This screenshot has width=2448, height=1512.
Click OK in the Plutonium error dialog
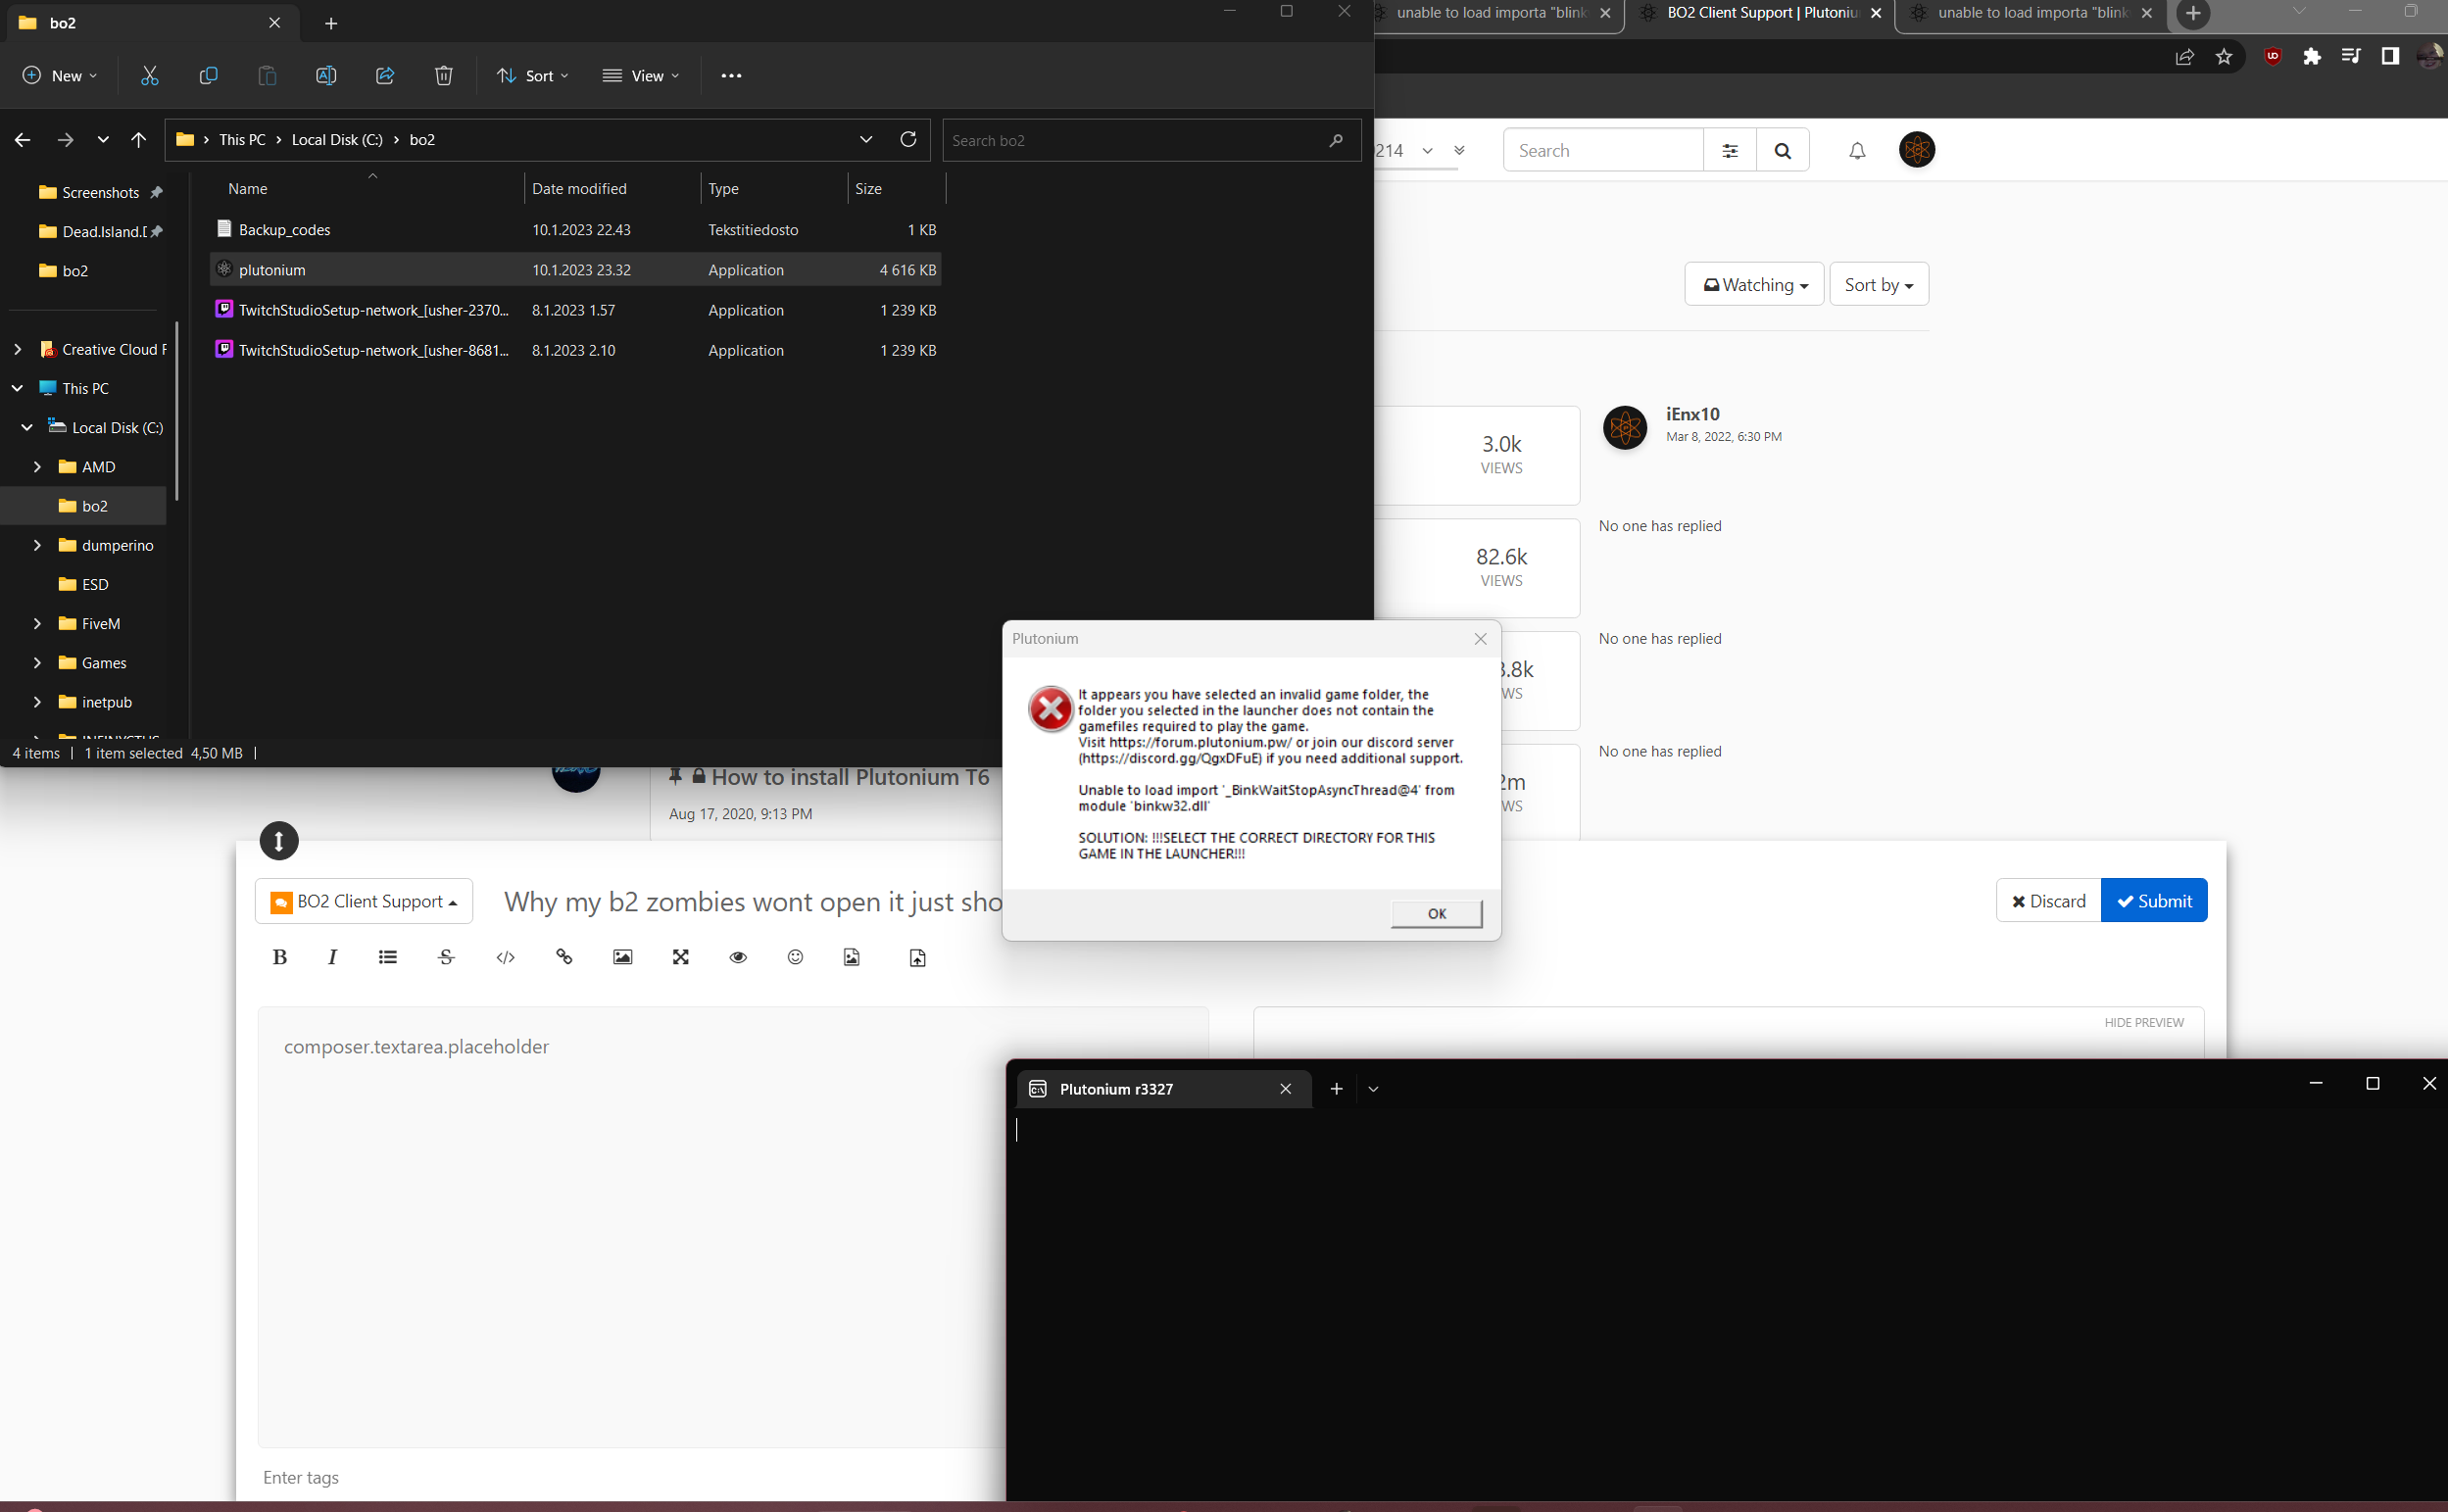tap(1437, 913)
